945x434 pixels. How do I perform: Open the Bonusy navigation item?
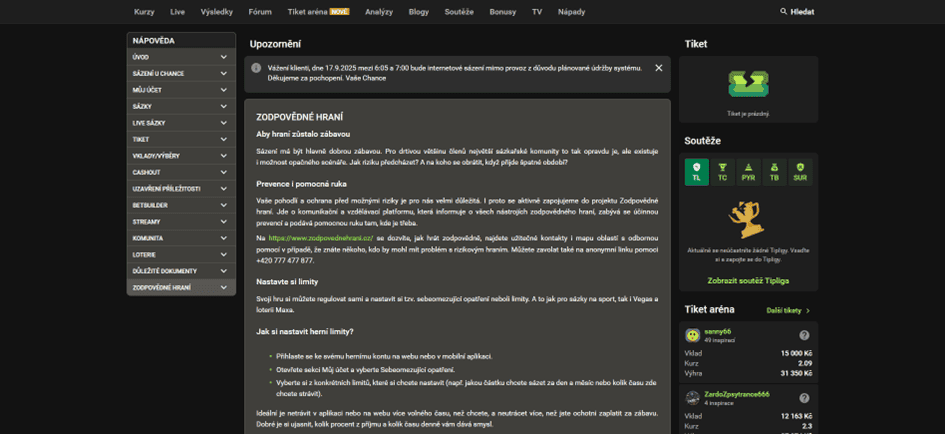503,11
